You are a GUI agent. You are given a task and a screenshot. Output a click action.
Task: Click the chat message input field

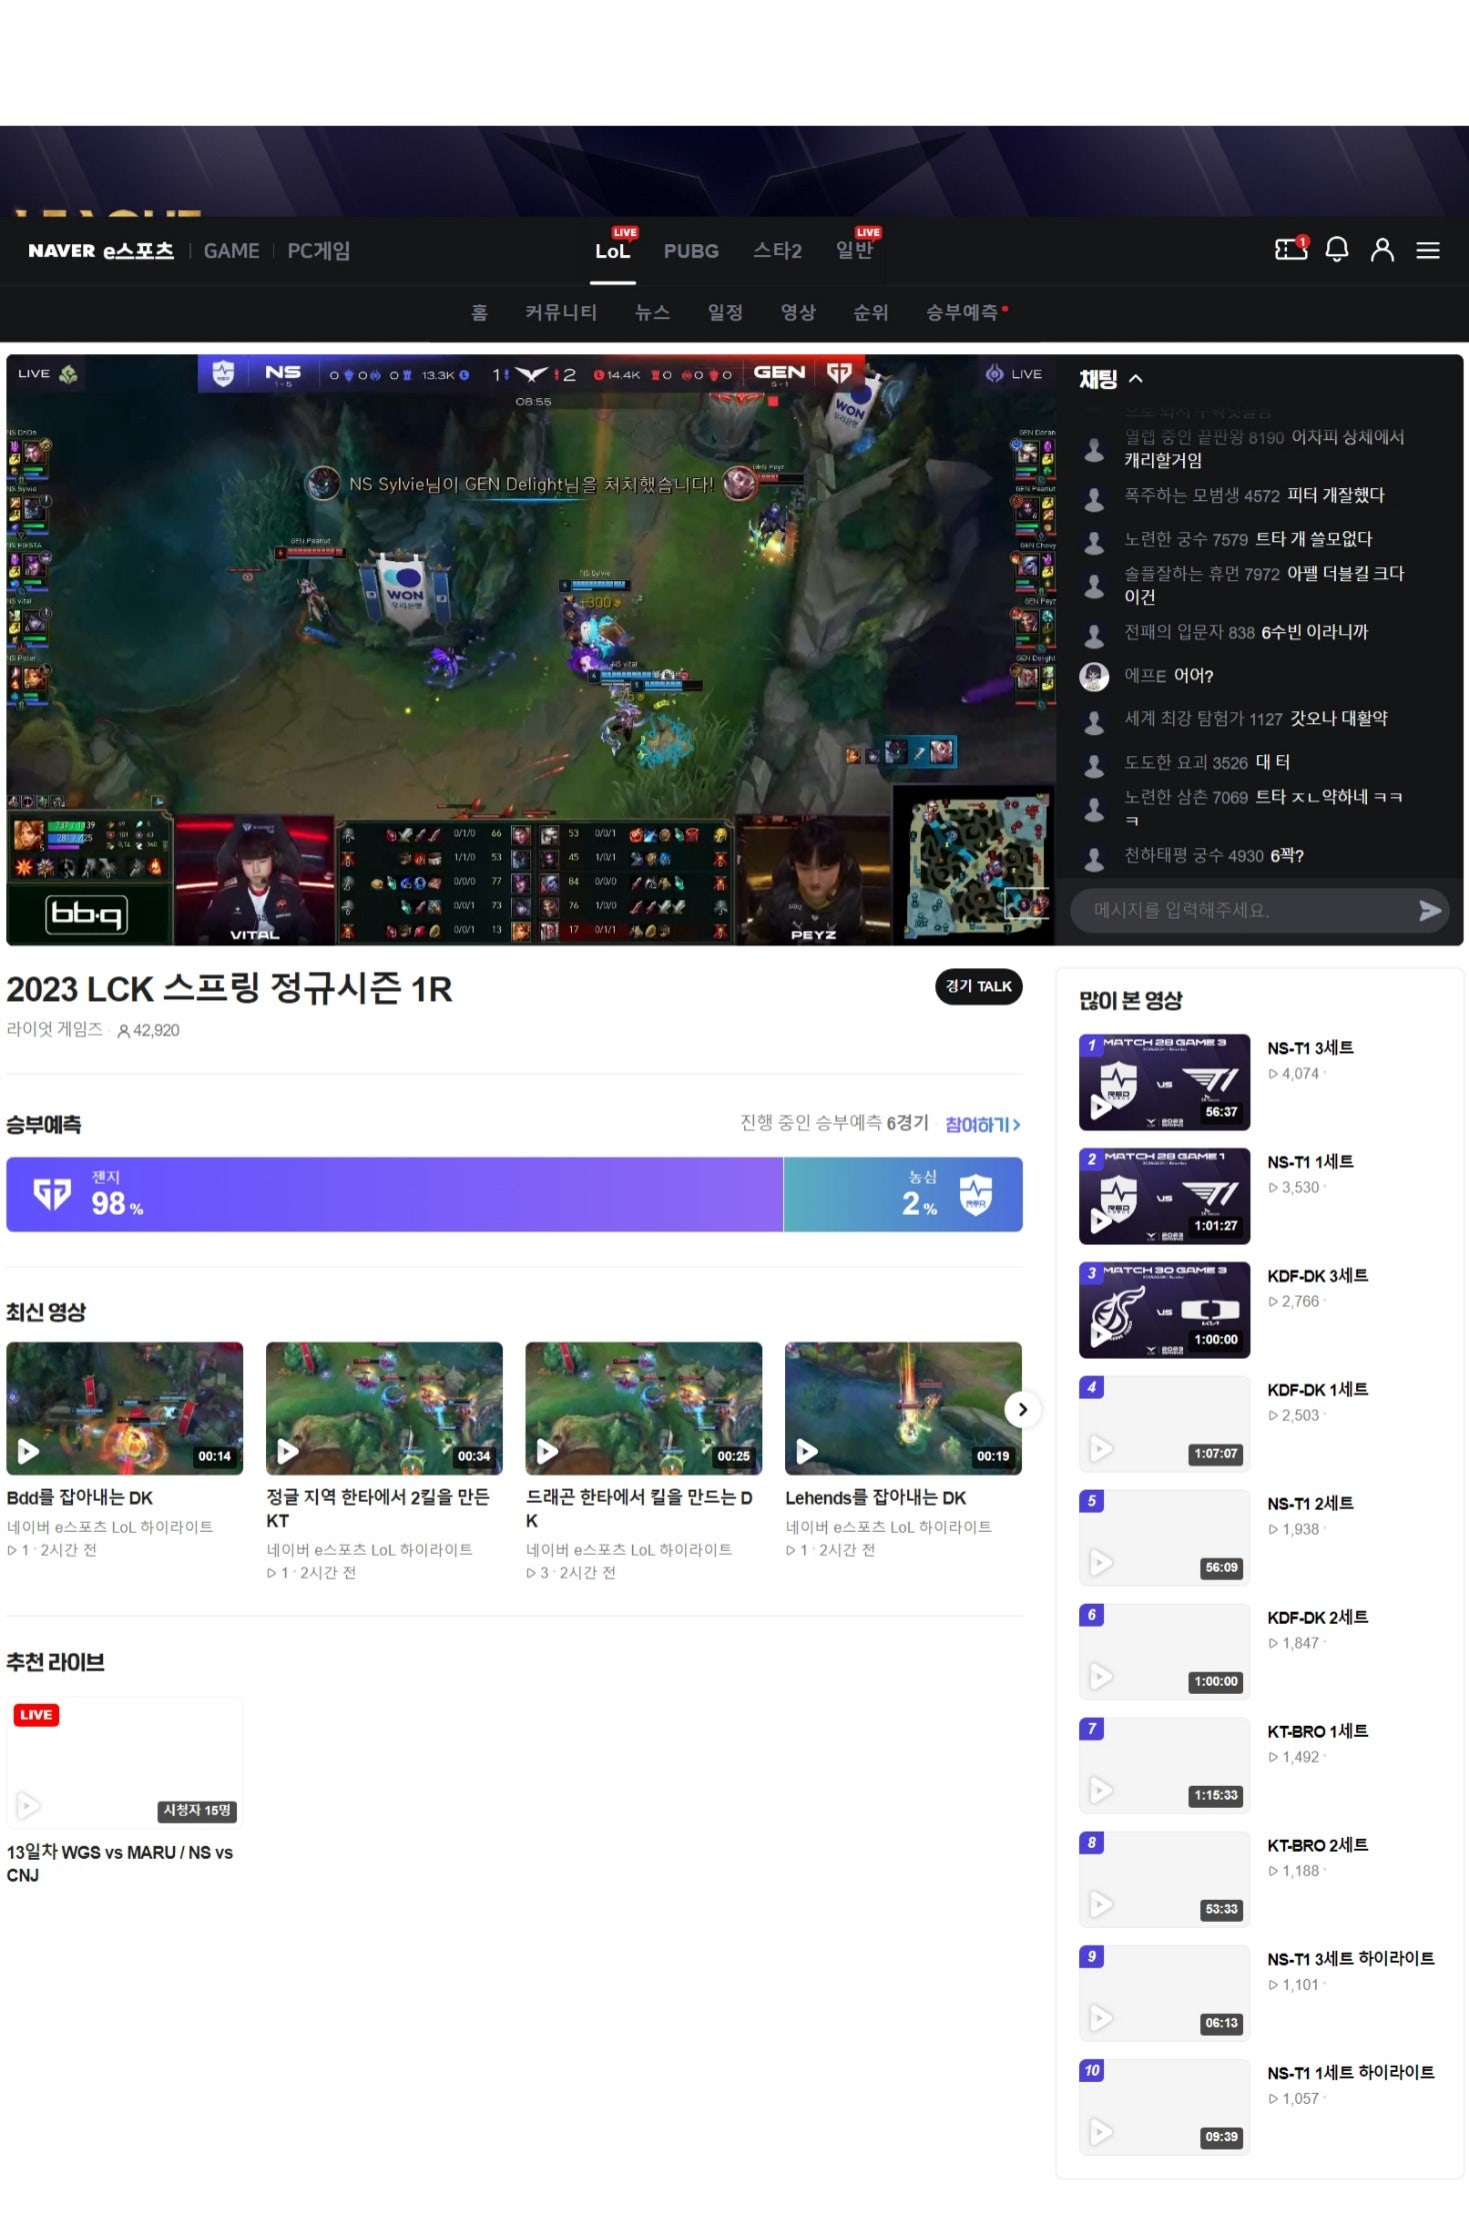(1240, 911)
